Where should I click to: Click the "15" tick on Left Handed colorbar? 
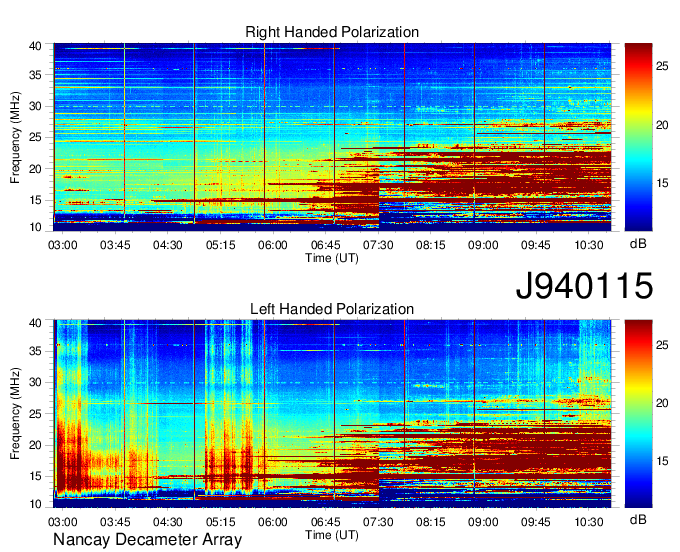(662, 461)
